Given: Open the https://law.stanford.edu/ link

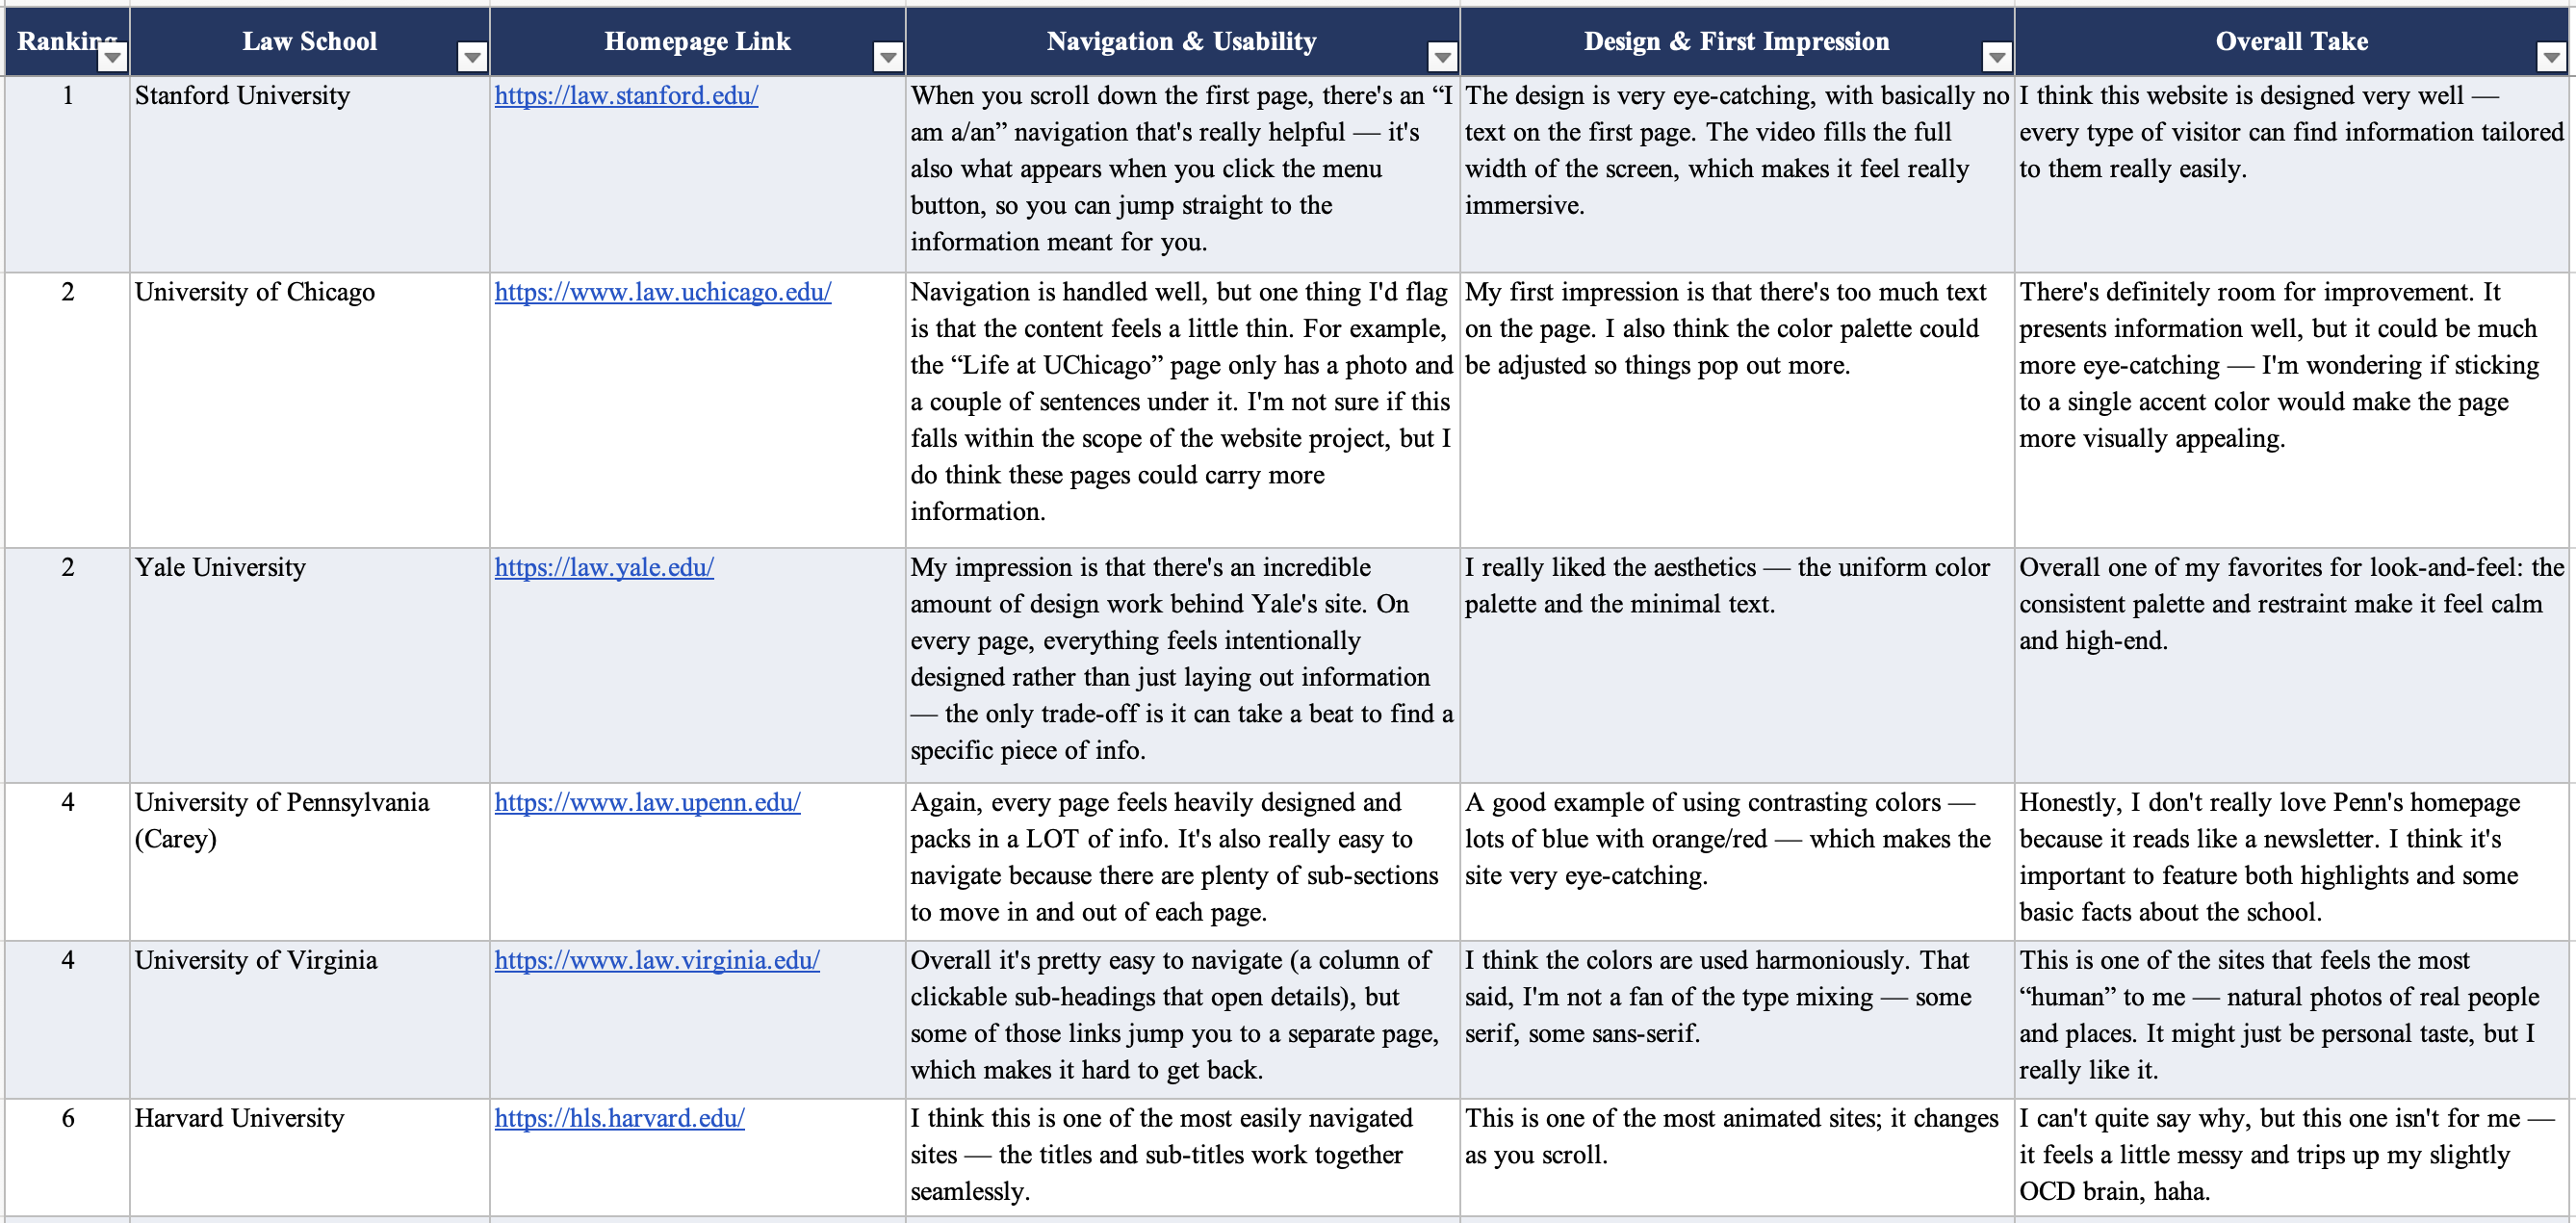Looking at the screenshot, I should [626, 96].
